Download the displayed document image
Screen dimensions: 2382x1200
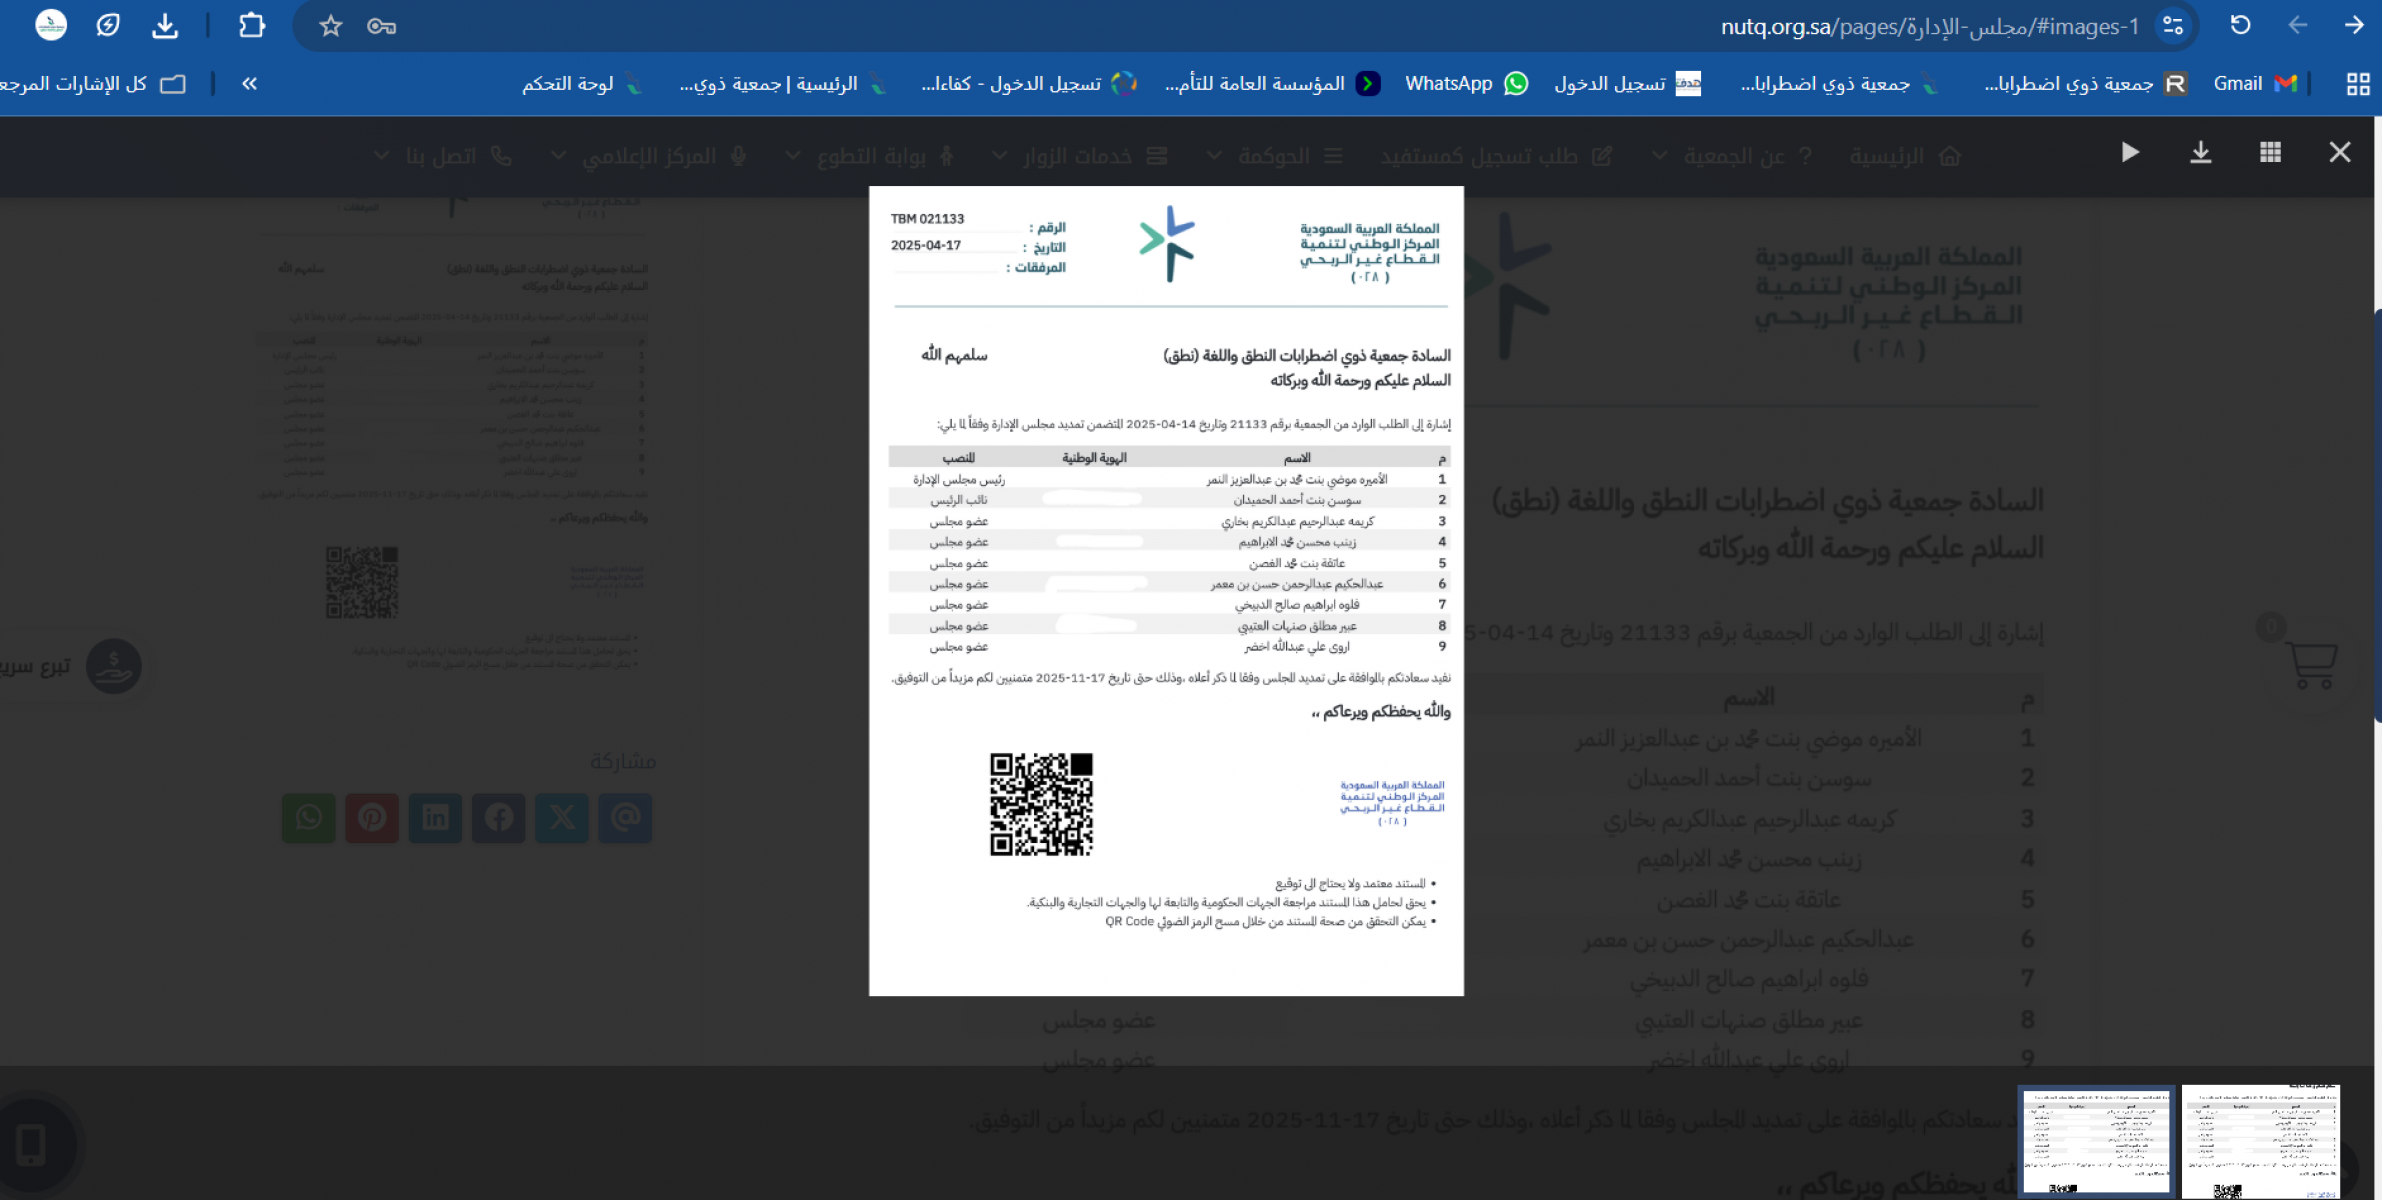click(x=2200, y=152)
